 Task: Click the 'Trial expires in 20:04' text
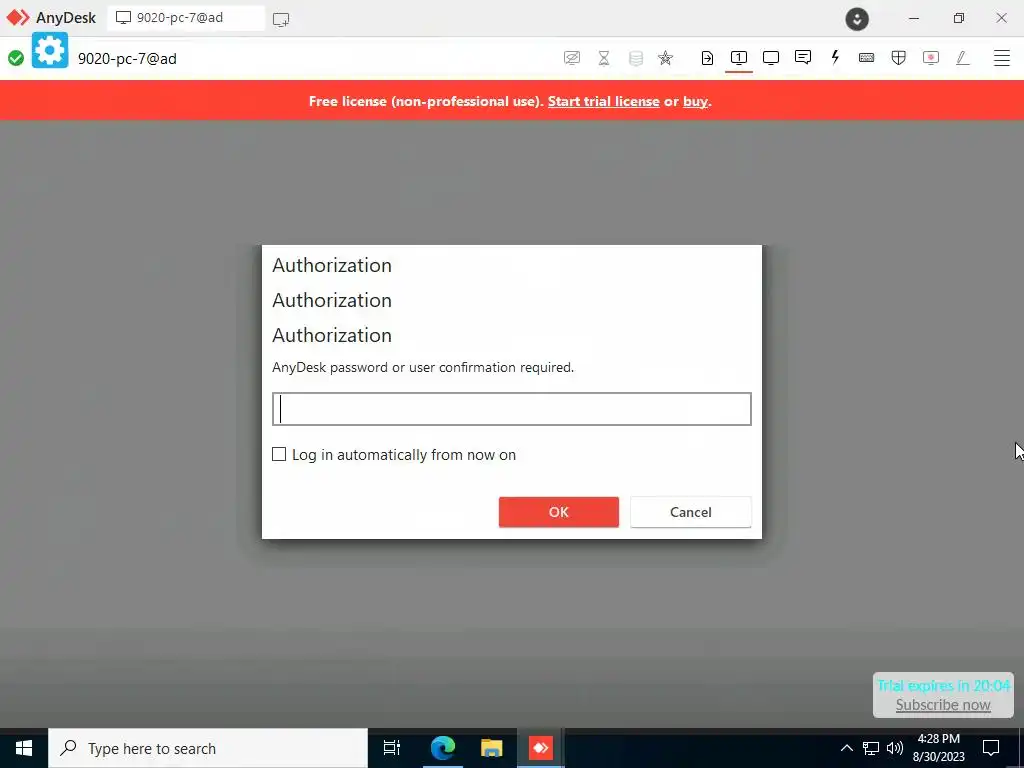pos(944,685)
